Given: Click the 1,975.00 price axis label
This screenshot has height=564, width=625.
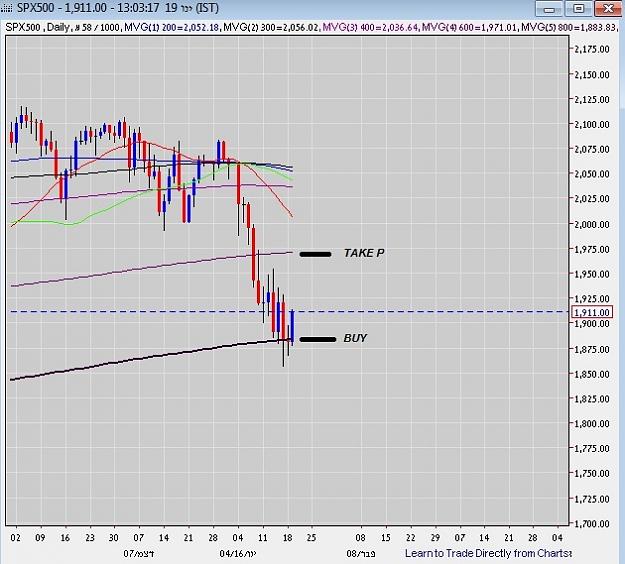Looking at the screenshot, I should [x=592, y=249].
